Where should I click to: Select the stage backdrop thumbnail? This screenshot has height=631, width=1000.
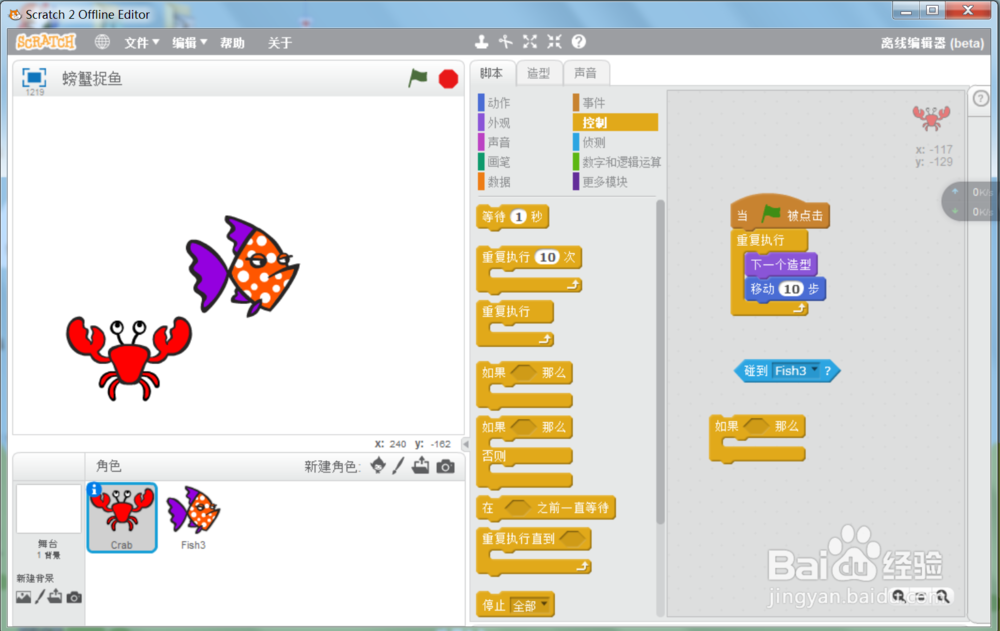coord(48,509)
